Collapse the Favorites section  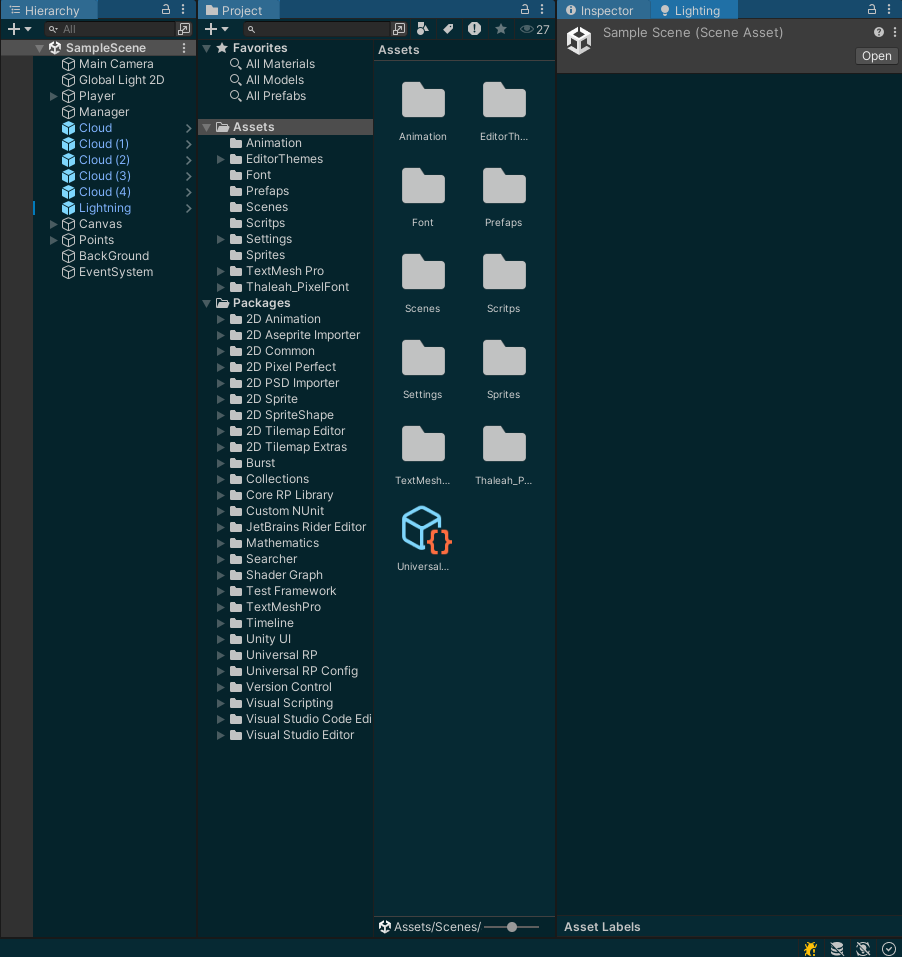[207, 48]
